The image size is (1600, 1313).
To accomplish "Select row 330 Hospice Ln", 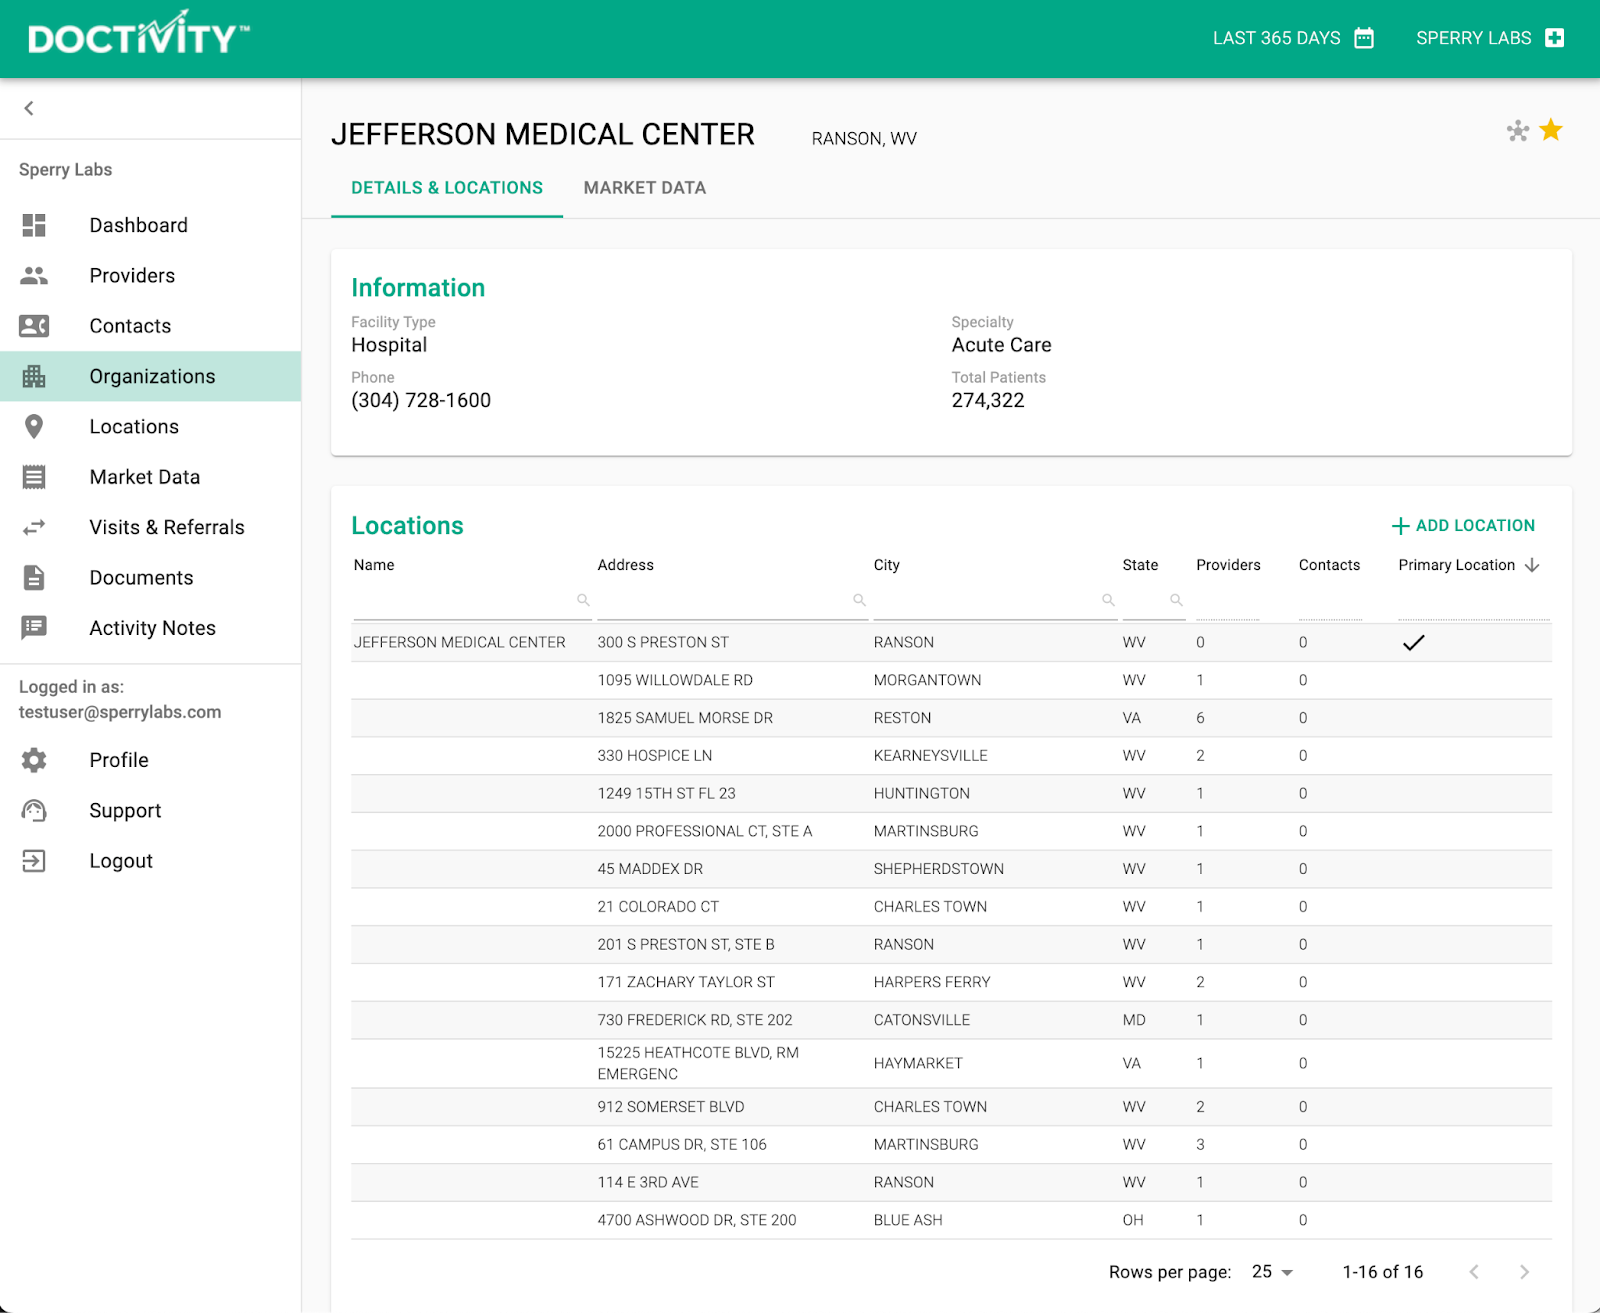I will 951,756.
